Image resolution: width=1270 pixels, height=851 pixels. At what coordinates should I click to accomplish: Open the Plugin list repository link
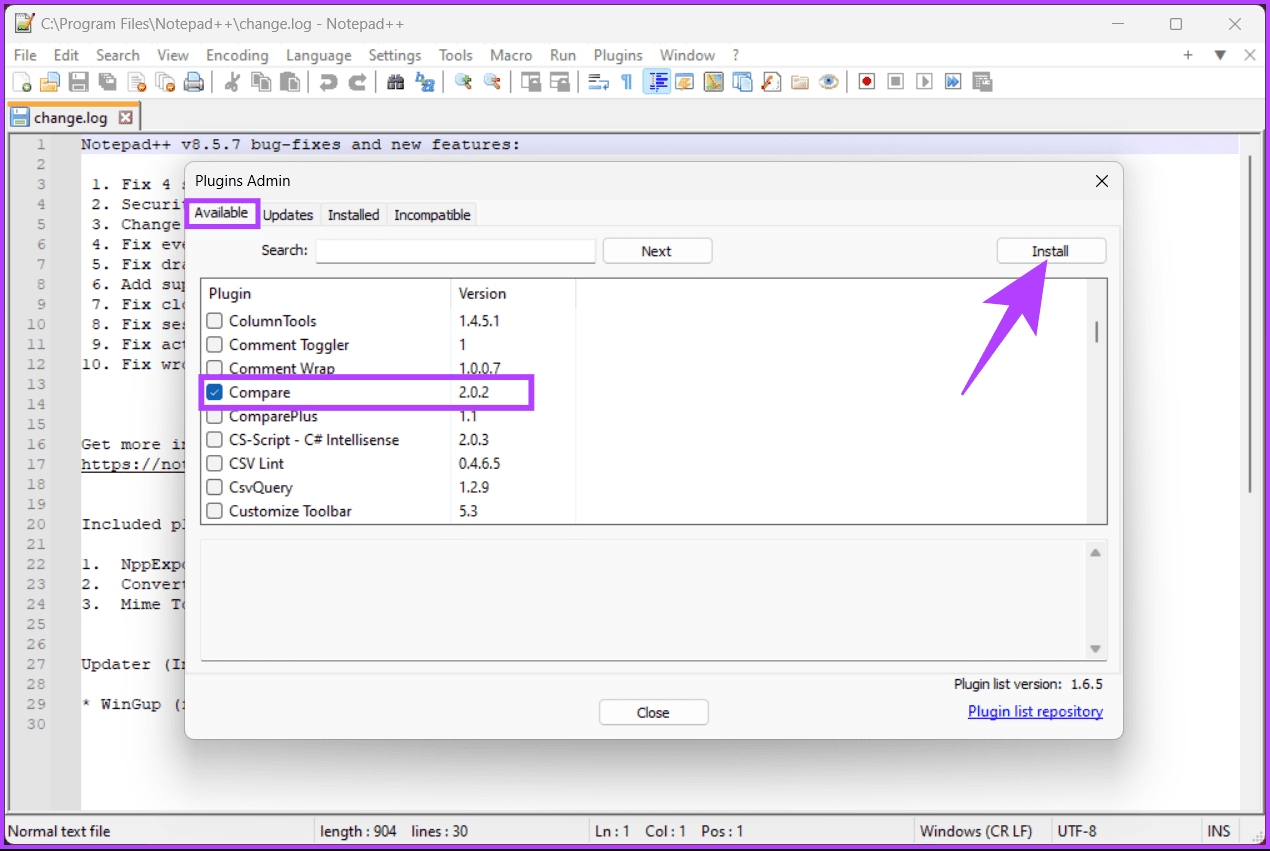tap(1035, 711)
